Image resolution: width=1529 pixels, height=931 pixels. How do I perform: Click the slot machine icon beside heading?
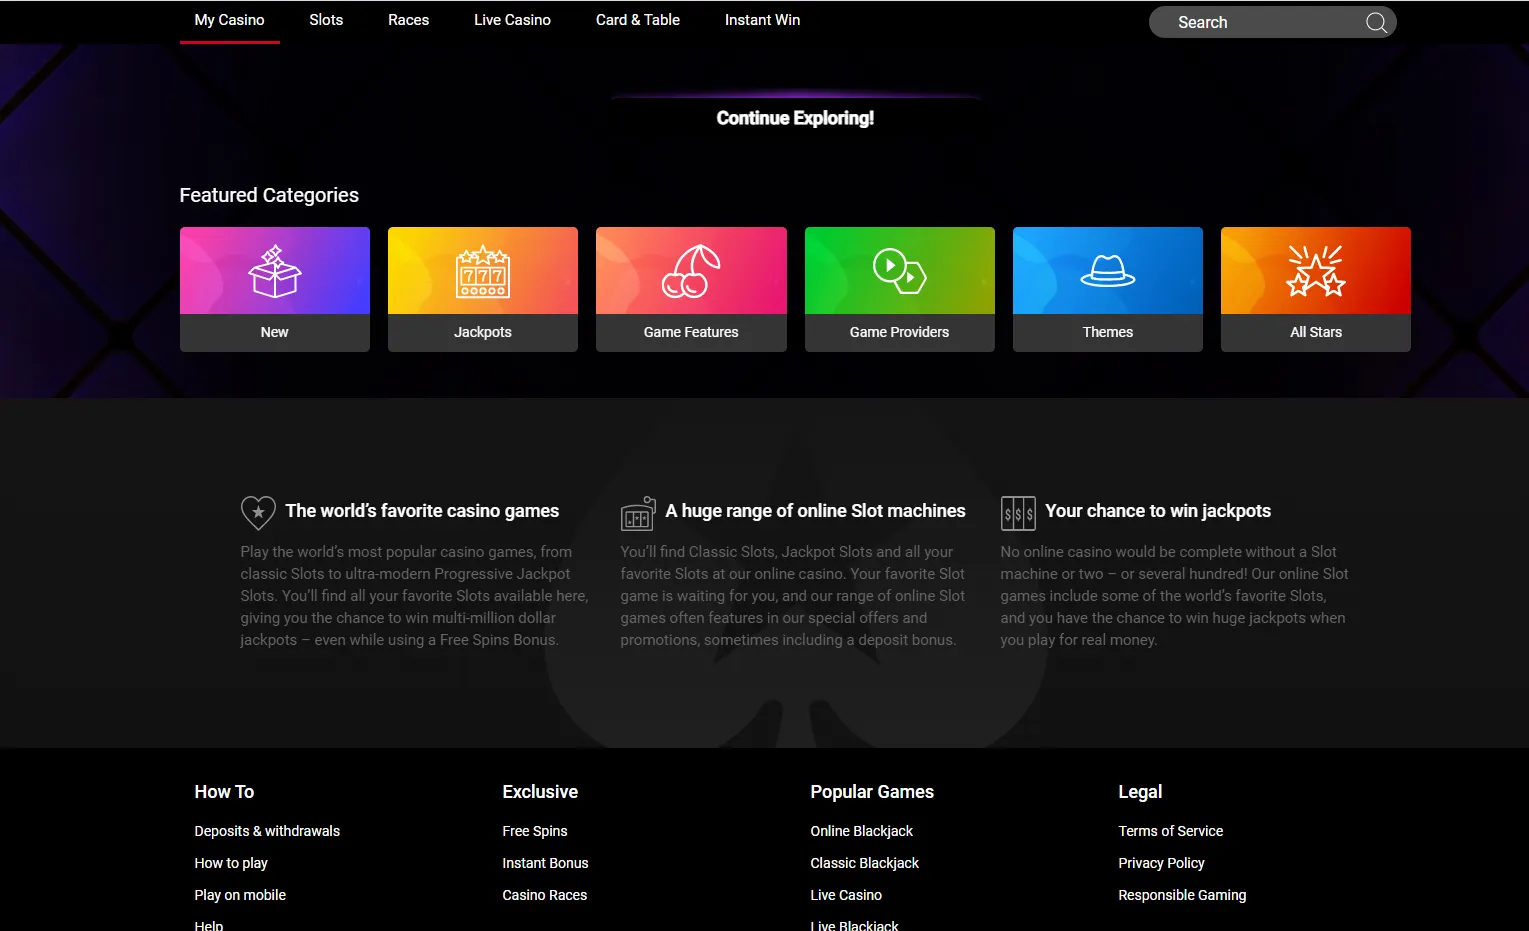tap(638, 512)
